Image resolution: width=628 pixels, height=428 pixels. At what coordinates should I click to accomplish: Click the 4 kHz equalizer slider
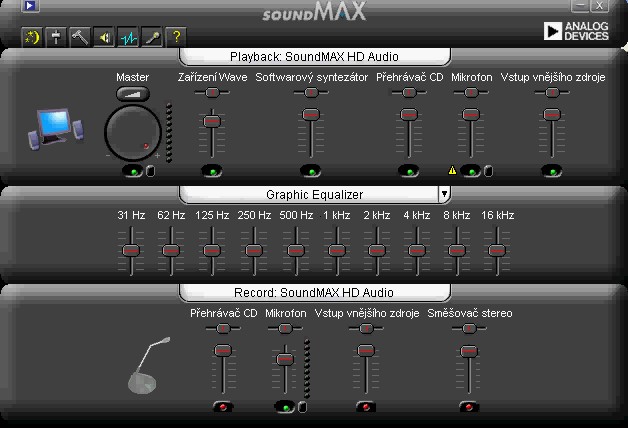click(x=417, y=251)
